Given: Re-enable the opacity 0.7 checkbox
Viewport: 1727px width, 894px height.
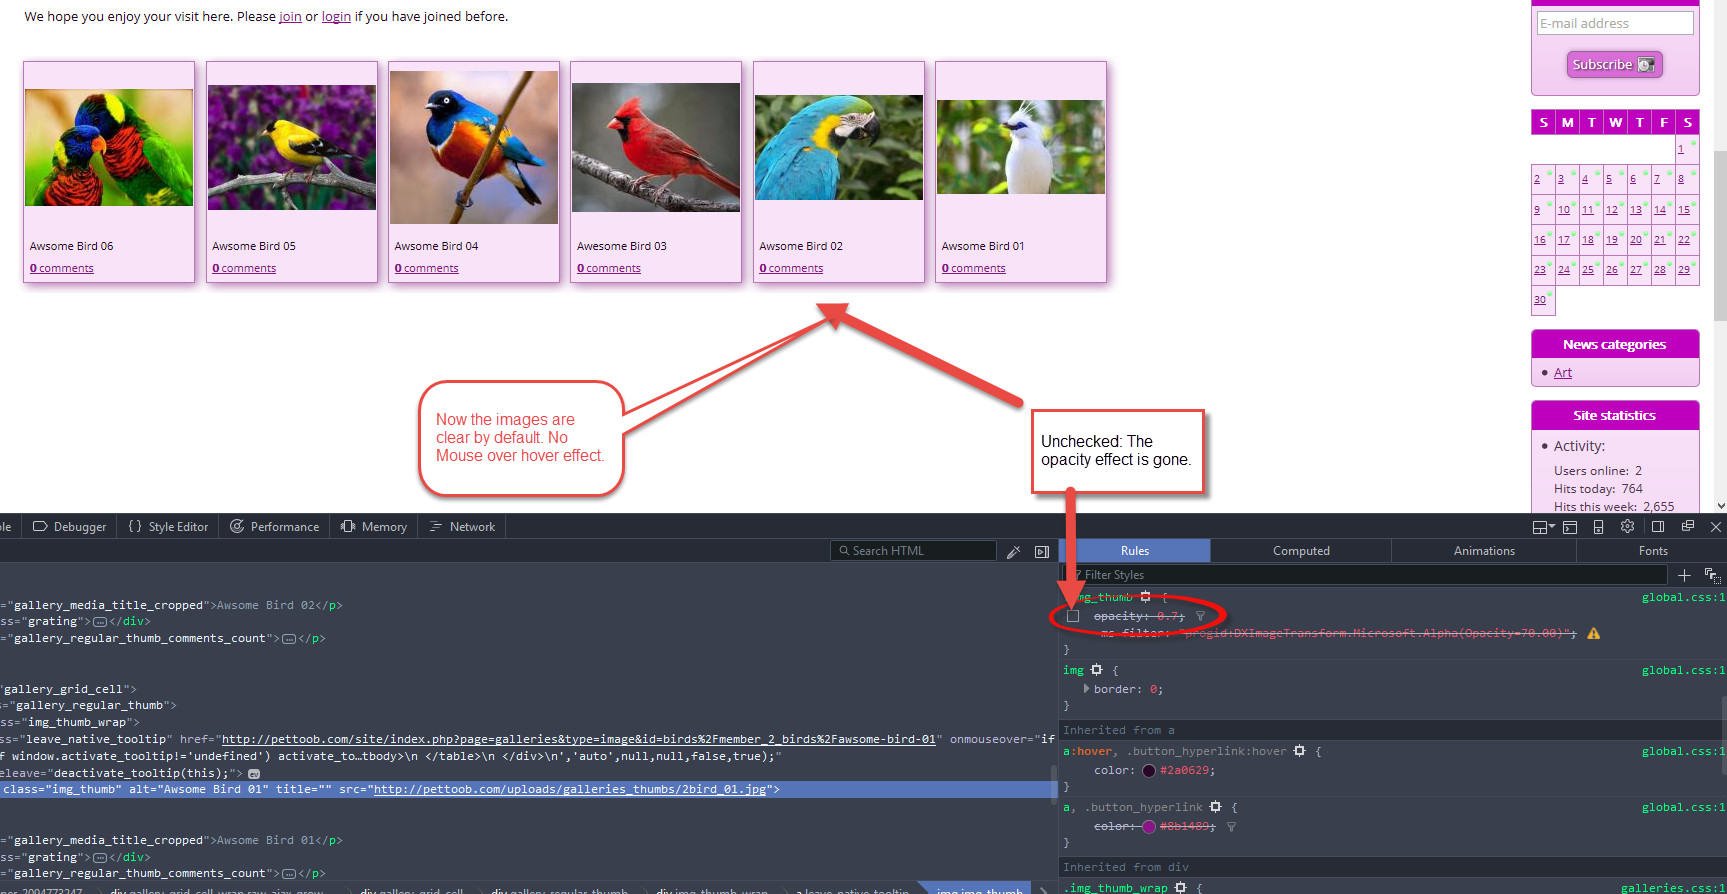Looking at the screenshot, I should coord(1073,616).
